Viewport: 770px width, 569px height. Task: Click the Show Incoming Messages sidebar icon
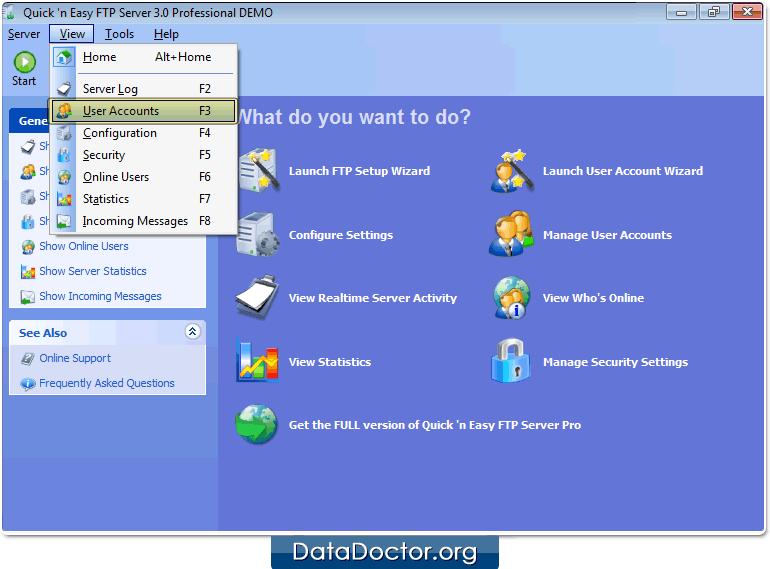tap(28, 297)
